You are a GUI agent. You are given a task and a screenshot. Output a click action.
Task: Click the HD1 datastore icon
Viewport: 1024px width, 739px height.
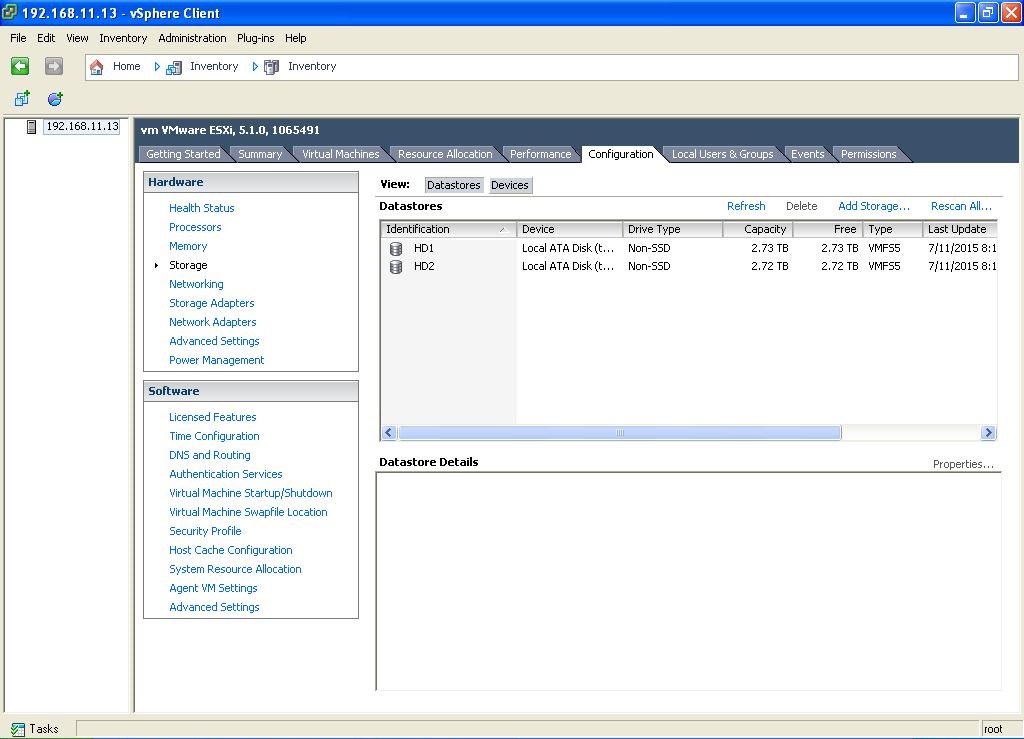(x=396, y=248)
